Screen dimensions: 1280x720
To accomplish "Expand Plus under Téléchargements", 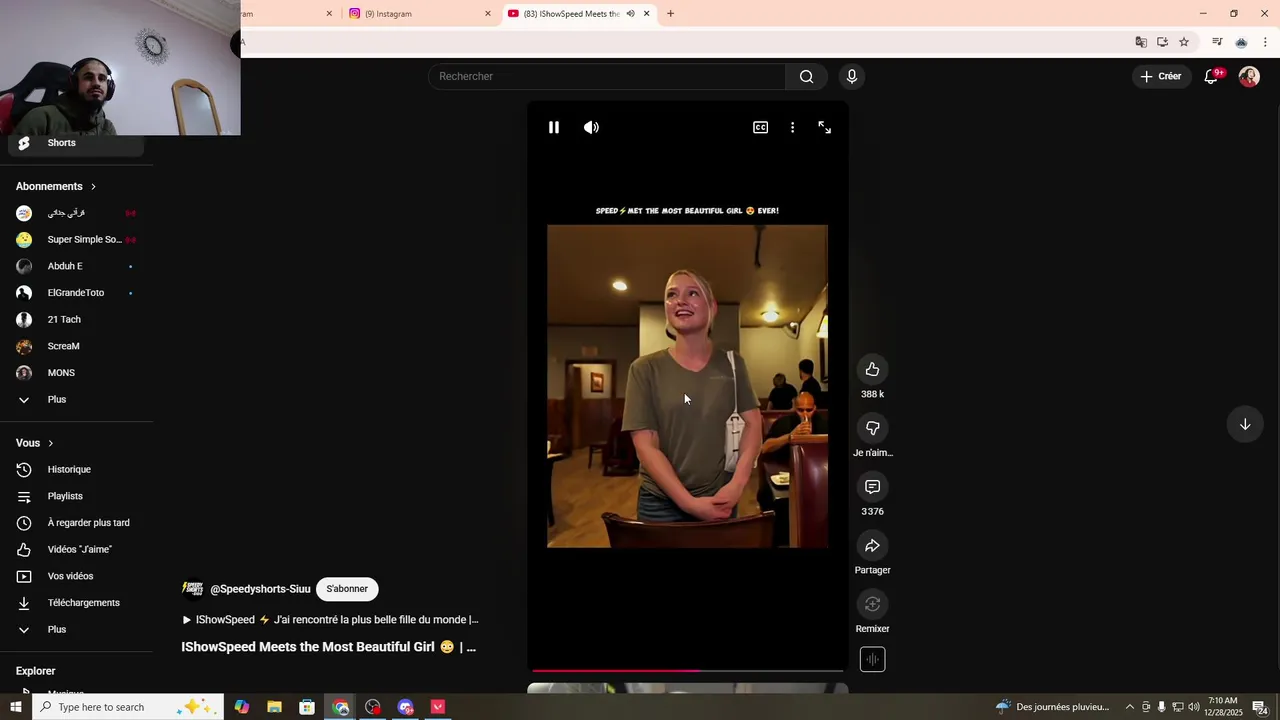I will [76, 630].
